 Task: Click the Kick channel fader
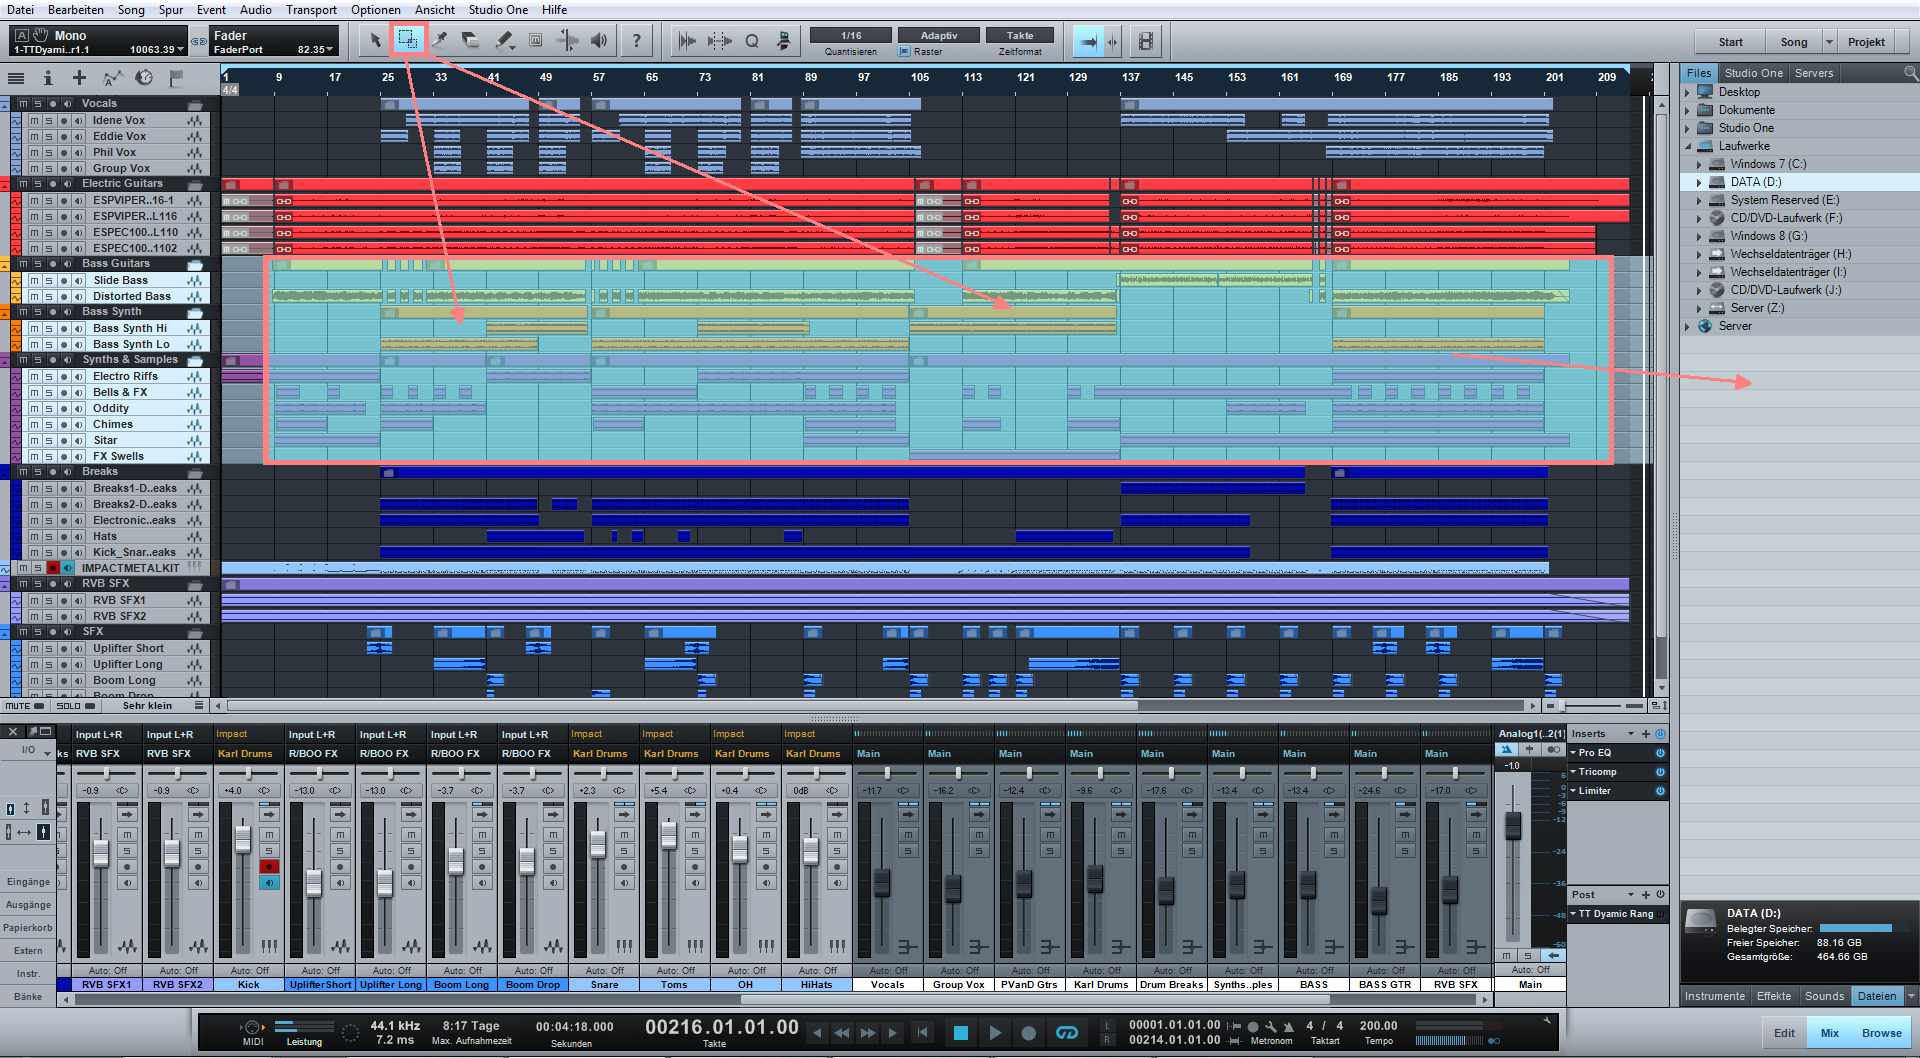(243, 838)
